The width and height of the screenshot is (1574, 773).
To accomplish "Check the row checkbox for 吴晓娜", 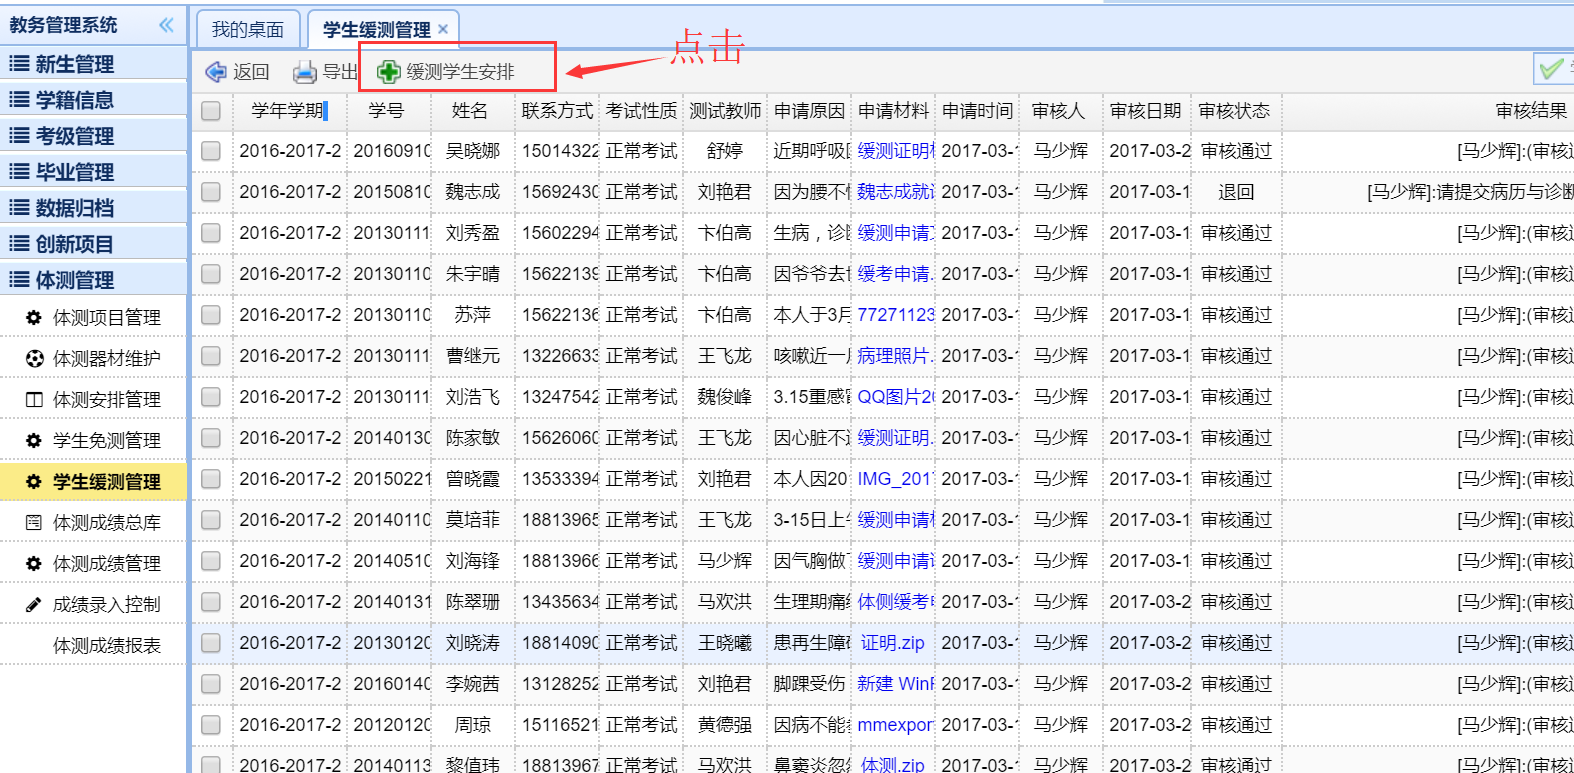I will [x=211, y=151].
